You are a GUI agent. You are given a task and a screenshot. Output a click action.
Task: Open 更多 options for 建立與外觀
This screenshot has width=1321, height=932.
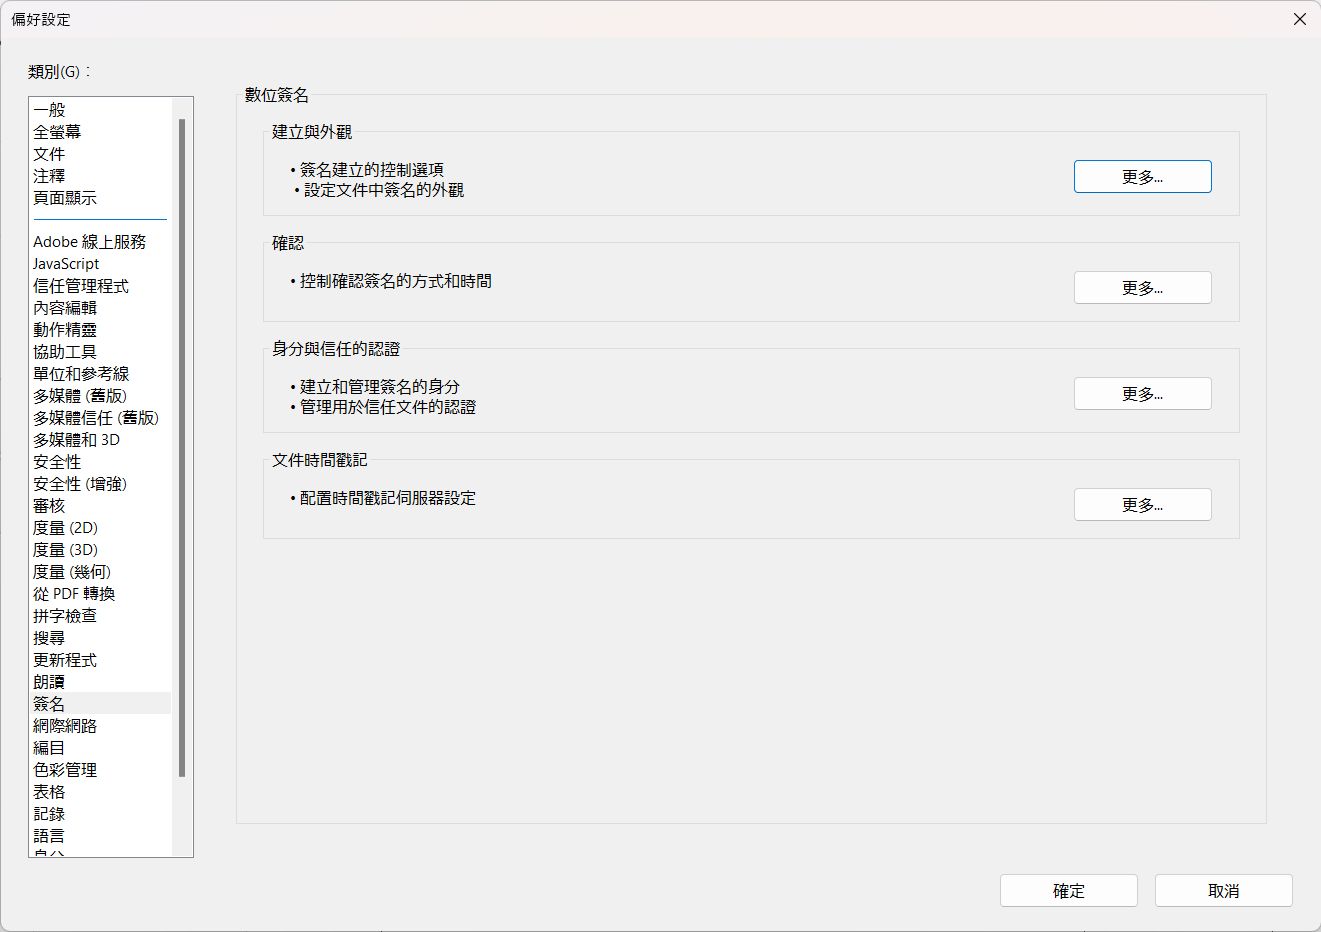[1142, 176]
